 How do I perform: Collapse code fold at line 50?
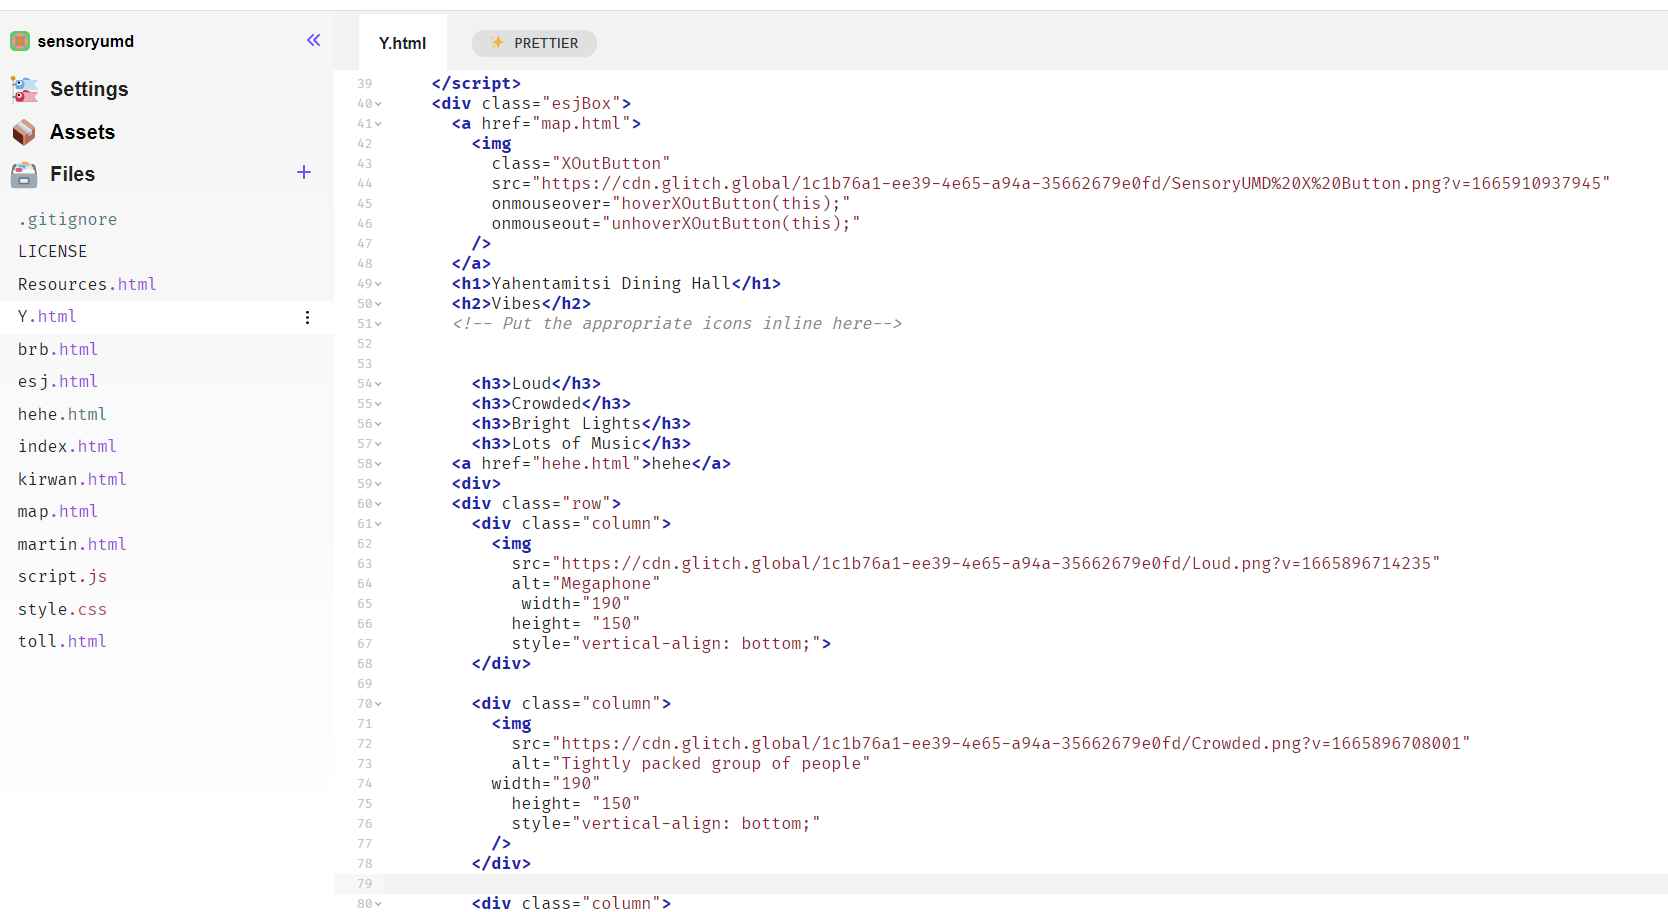point(378,304)
